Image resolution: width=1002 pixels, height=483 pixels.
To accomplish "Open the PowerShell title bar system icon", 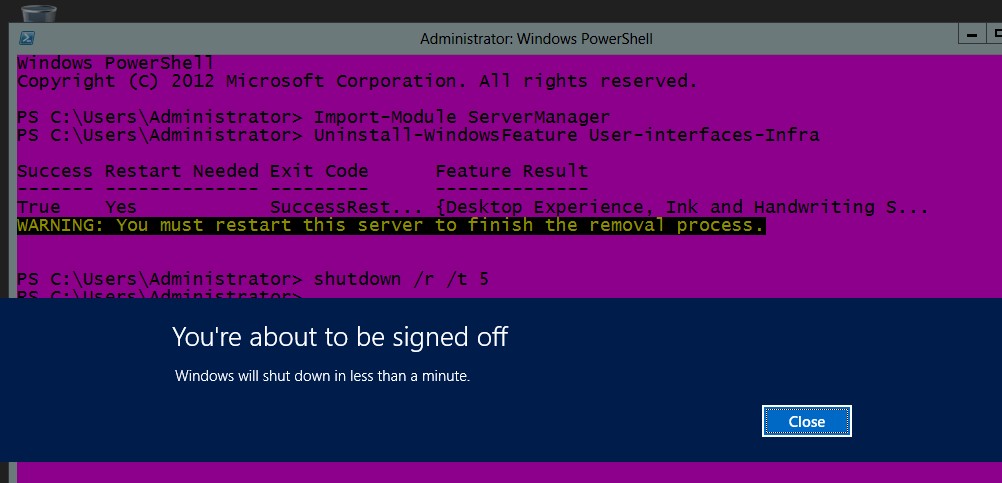I will tap(27, 38).
